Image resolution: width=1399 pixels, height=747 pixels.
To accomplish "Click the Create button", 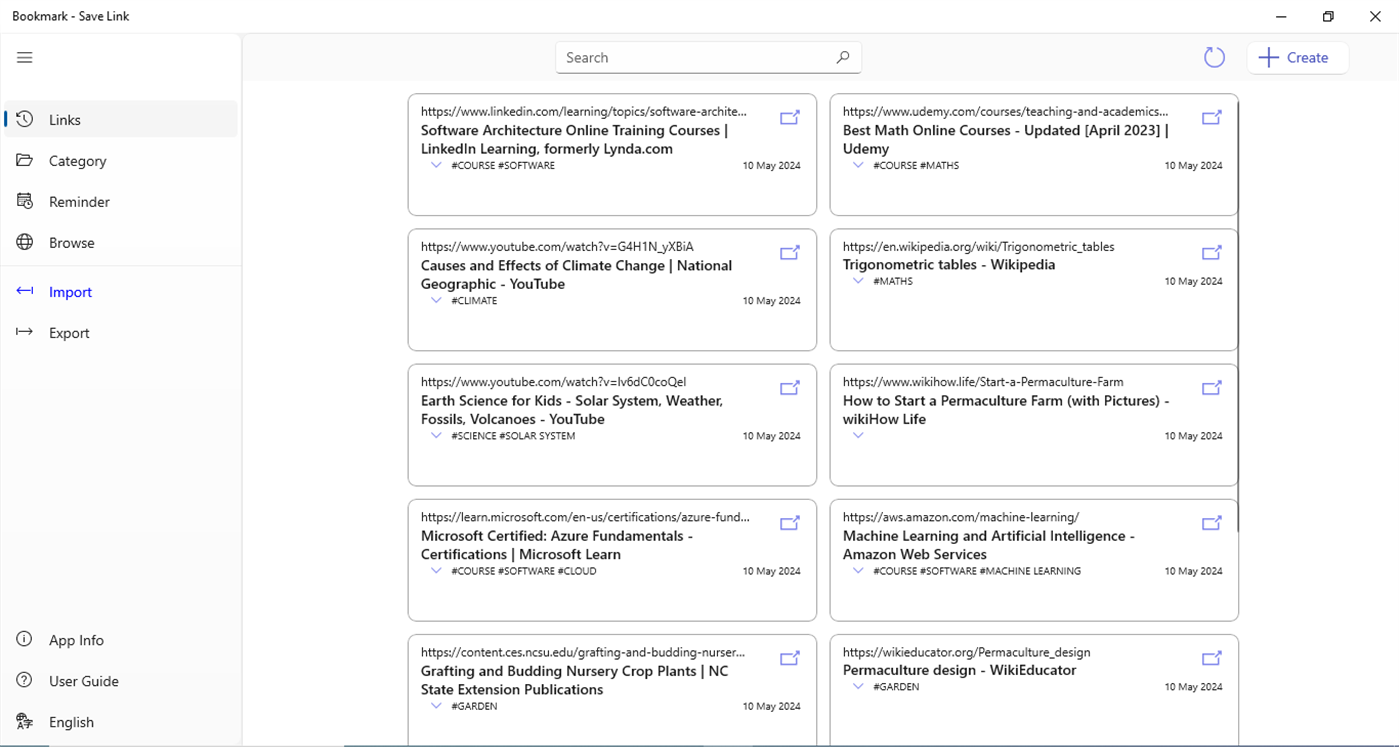I will pyautogui.click(x=1297, y=58).
